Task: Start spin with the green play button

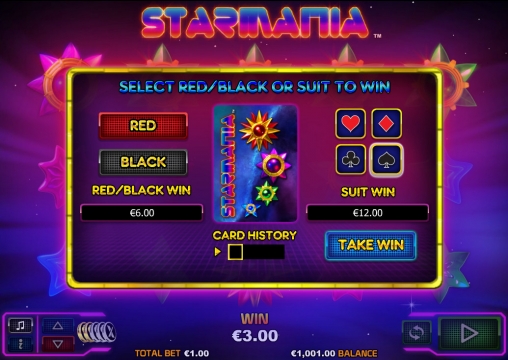Action: click(x=469, y=333)
